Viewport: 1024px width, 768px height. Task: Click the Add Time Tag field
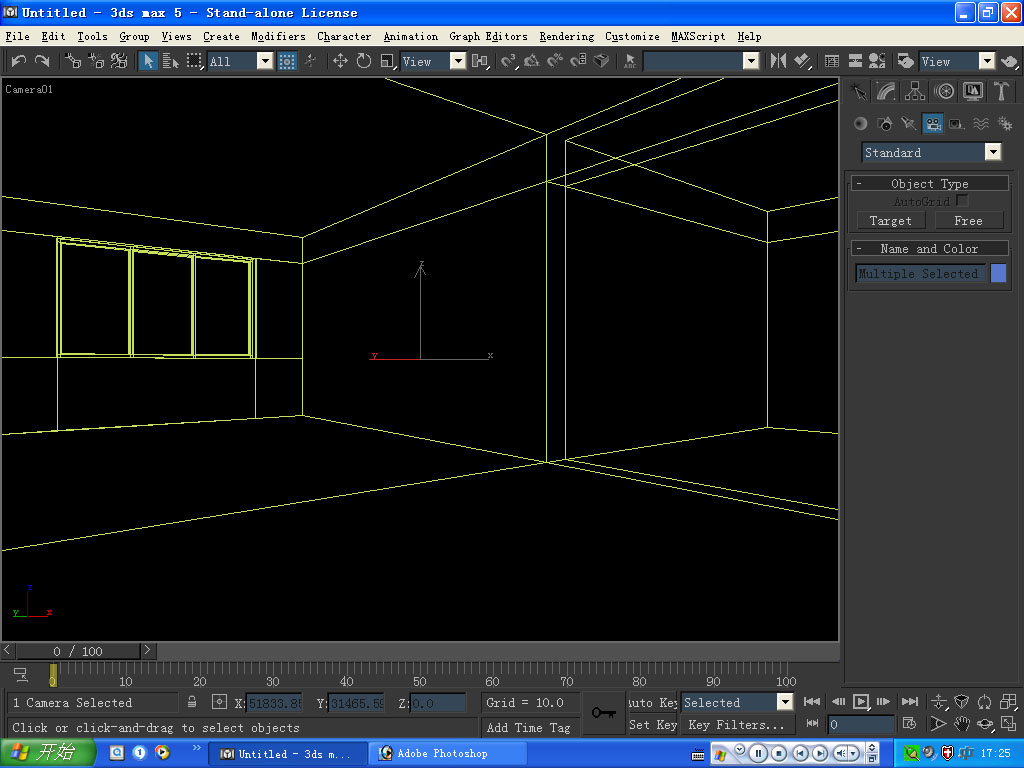528,728
